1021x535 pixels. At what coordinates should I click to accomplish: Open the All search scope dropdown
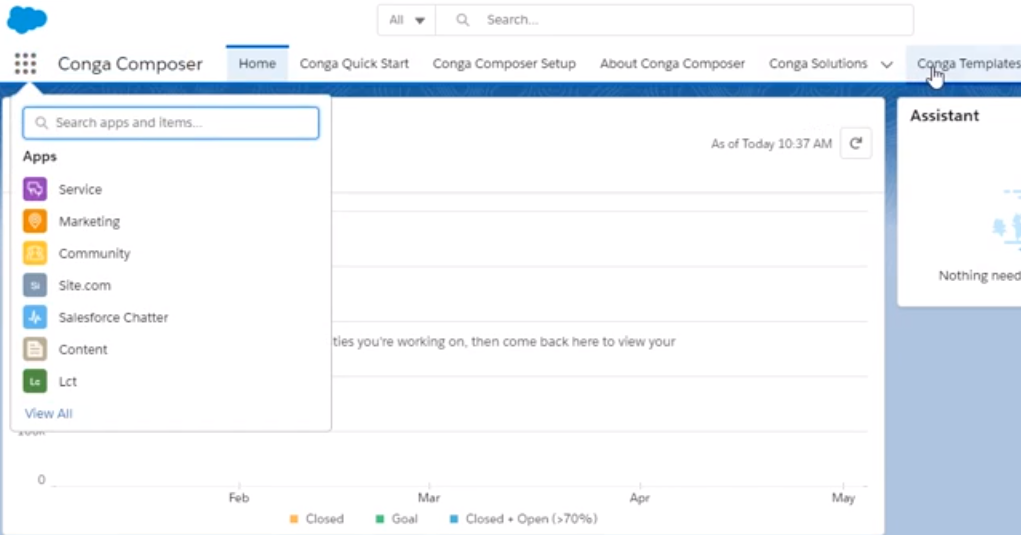[406, 20]
